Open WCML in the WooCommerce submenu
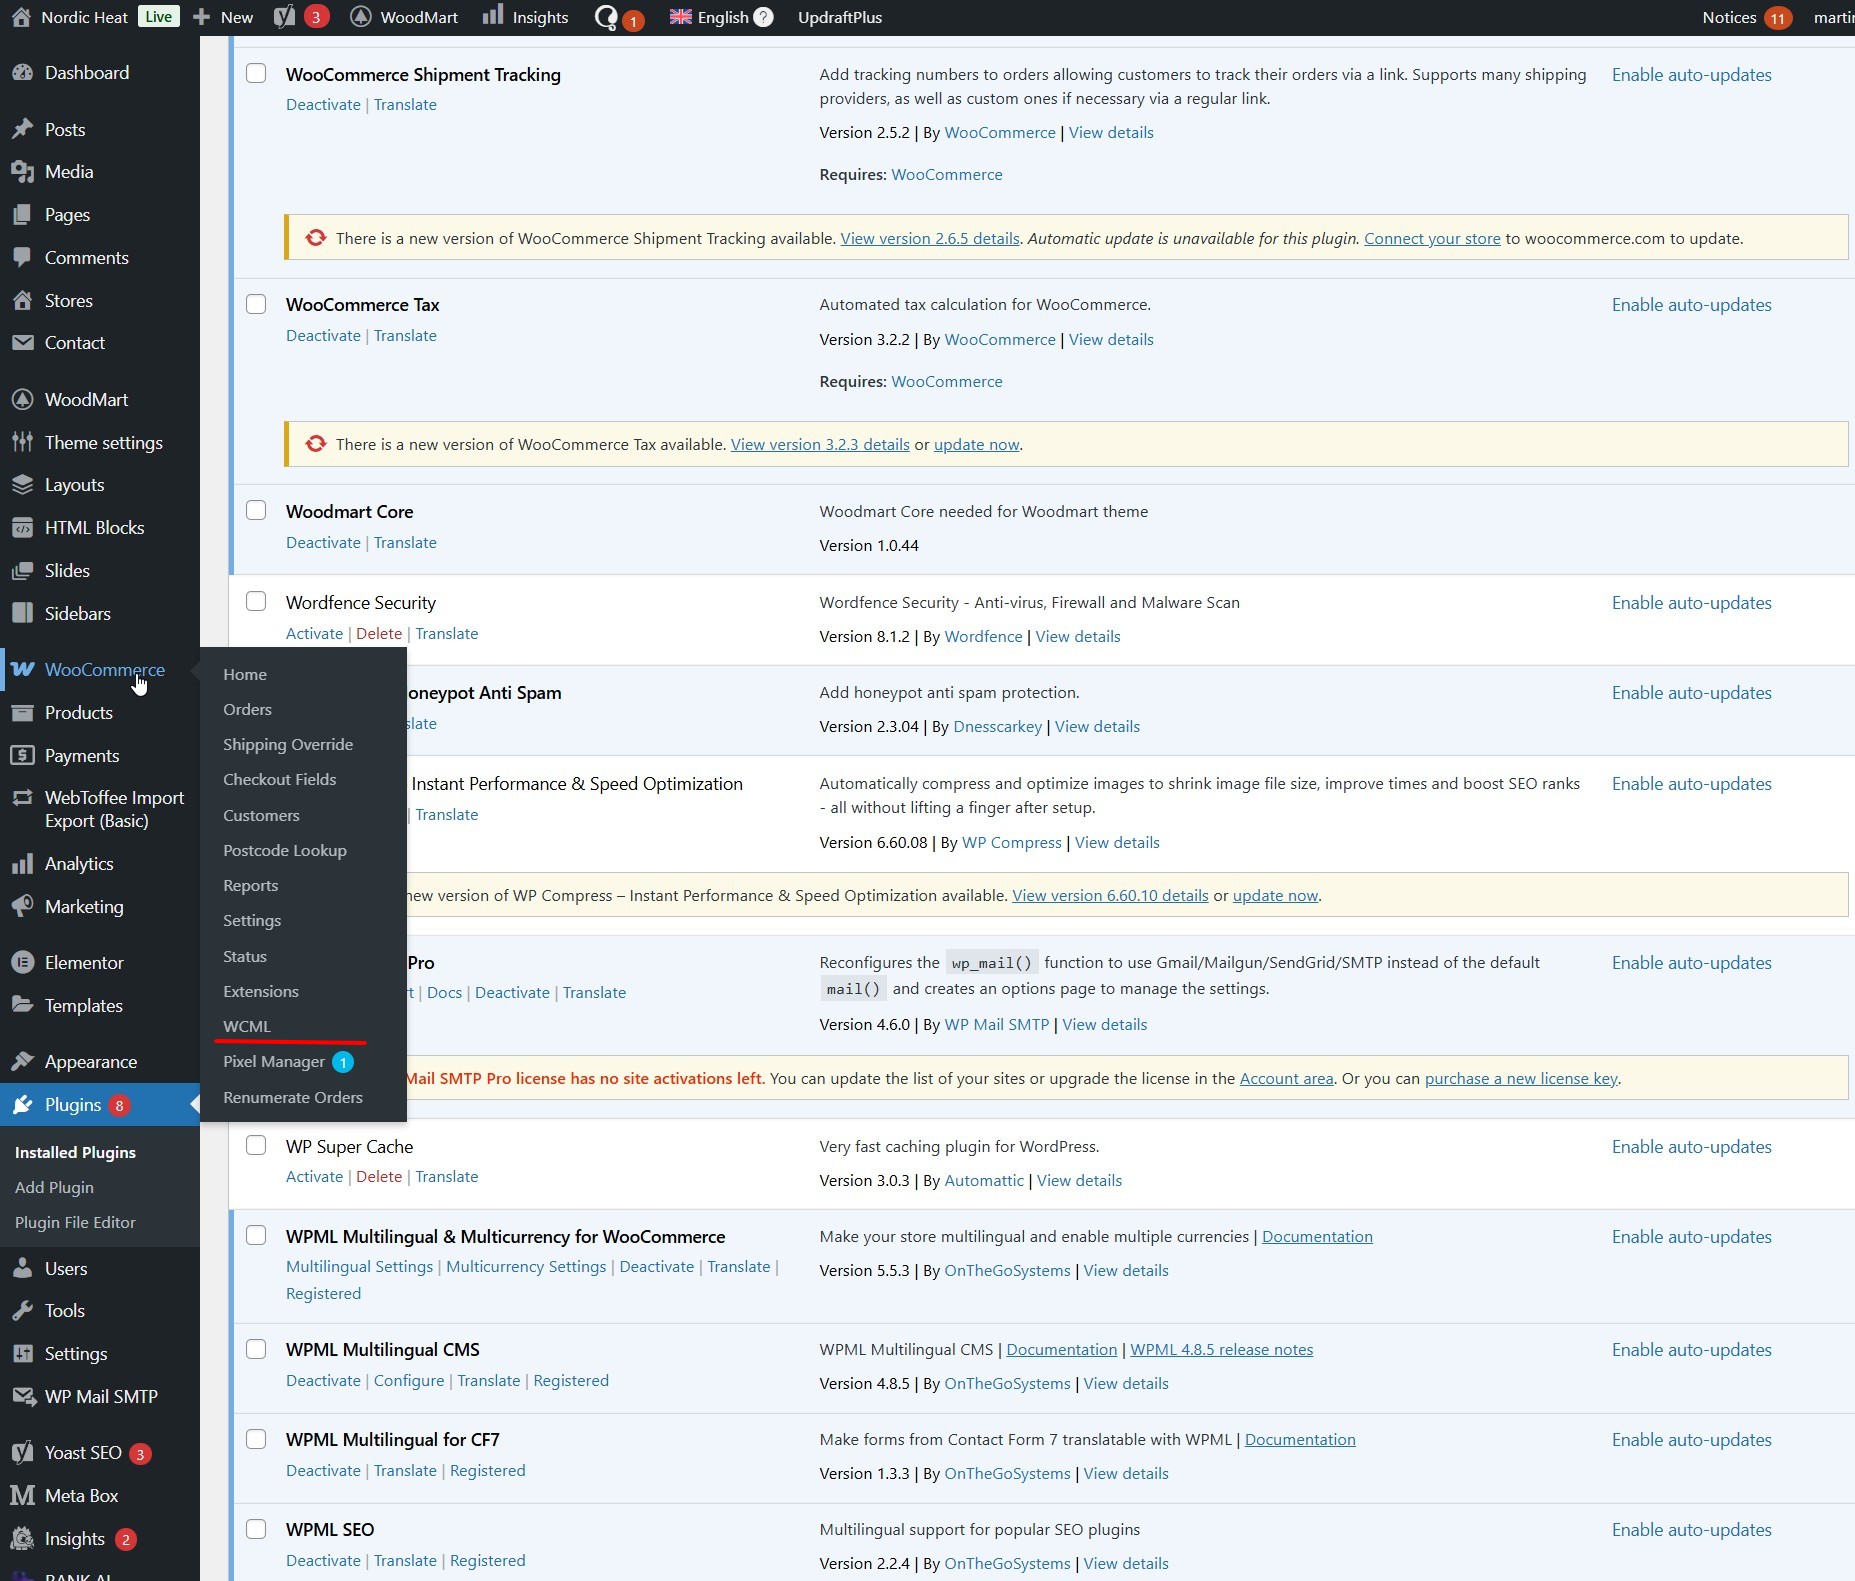The image size is (1855, 1581). click(247, 1027)
